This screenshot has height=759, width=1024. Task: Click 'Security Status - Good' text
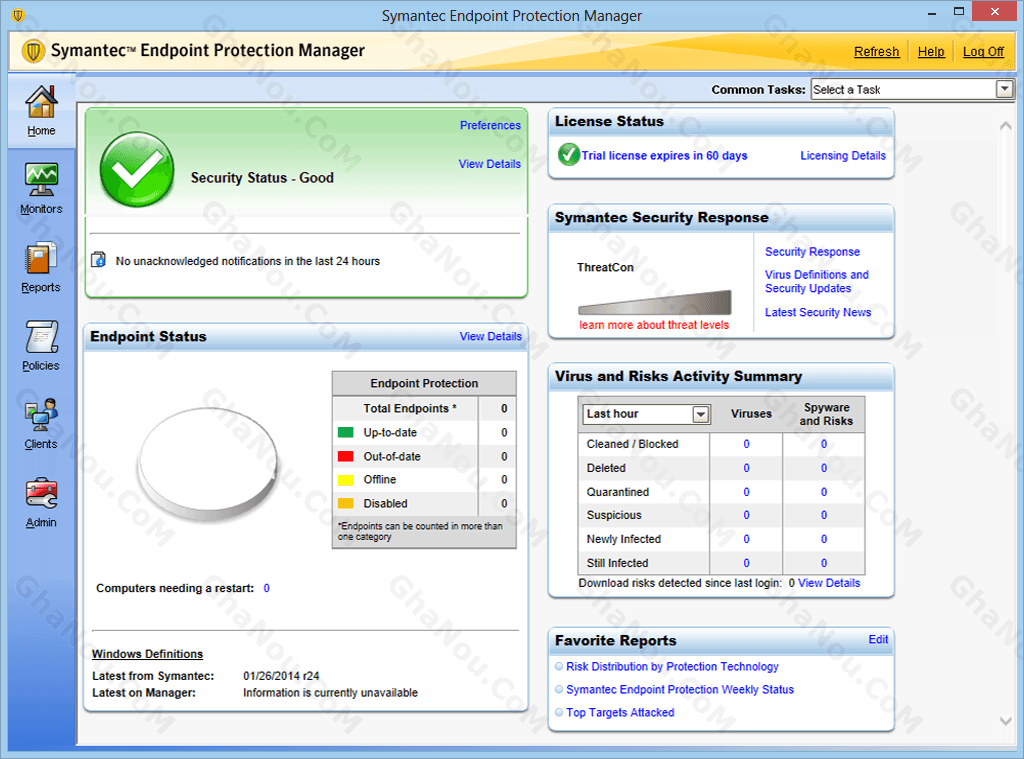[262, 178]
